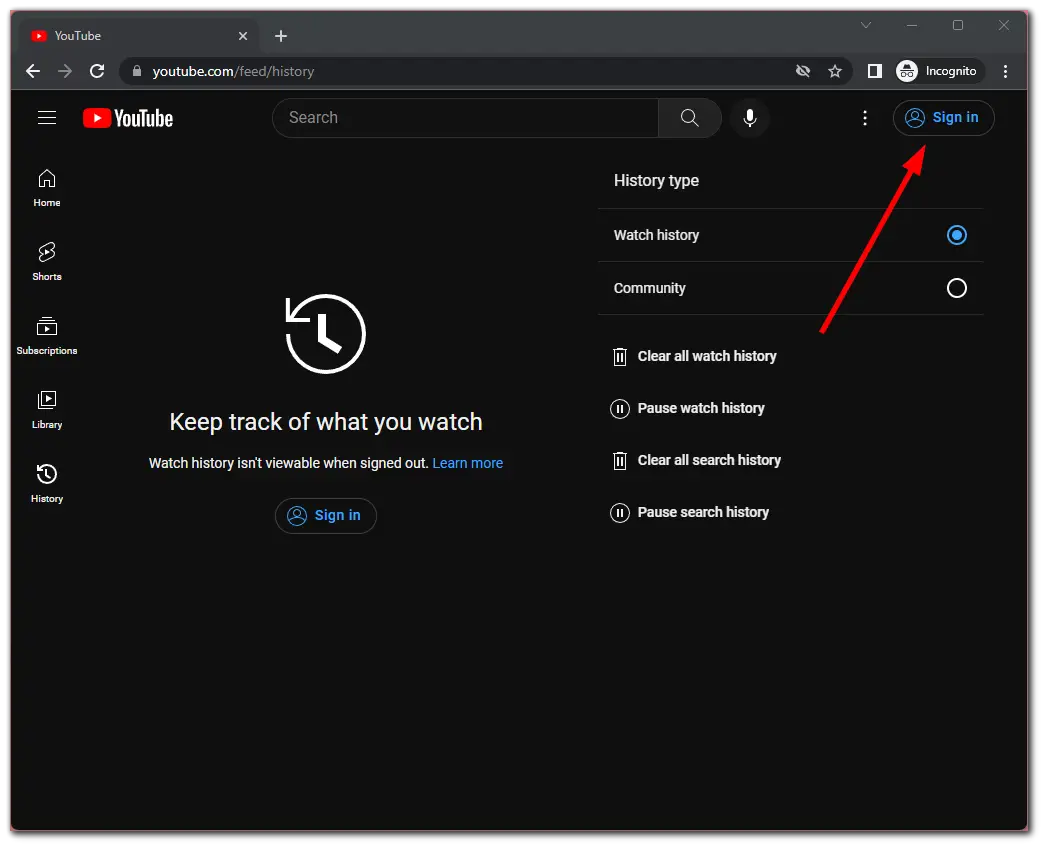Image resolution: width=1046 pixels, height=849 pixels.
Task: Click Clear all search history
Action: click(696, 461)
